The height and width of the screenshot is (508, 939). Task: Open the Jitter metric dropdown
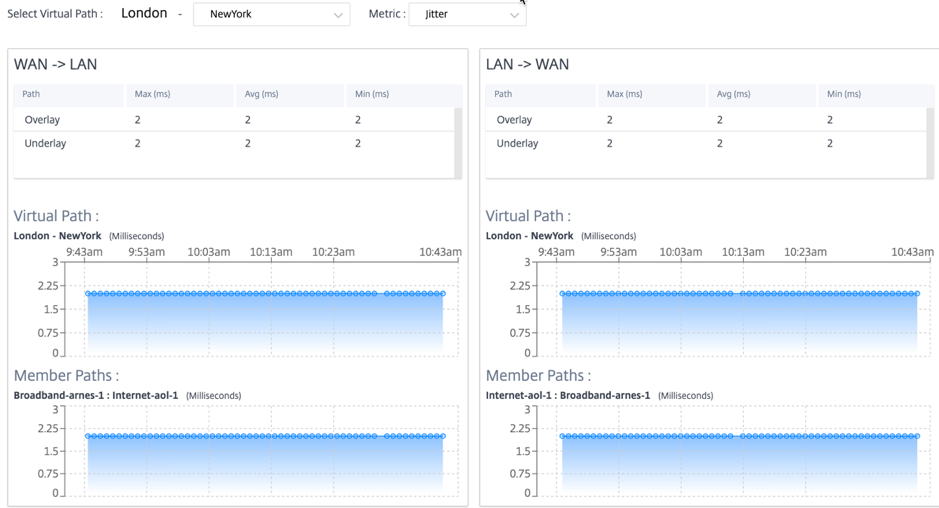pos(467,14)
